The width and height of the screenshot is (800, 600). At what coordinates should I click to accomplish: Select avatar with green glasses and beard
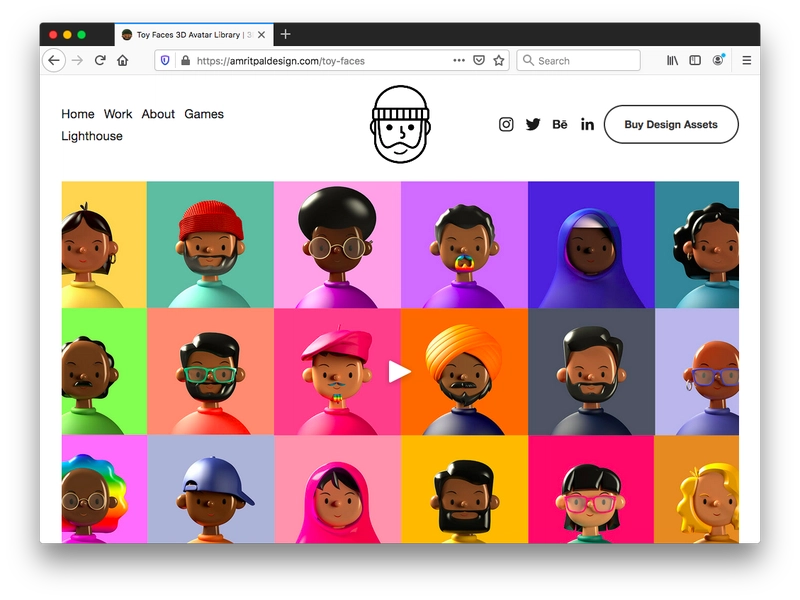[210, 372]
